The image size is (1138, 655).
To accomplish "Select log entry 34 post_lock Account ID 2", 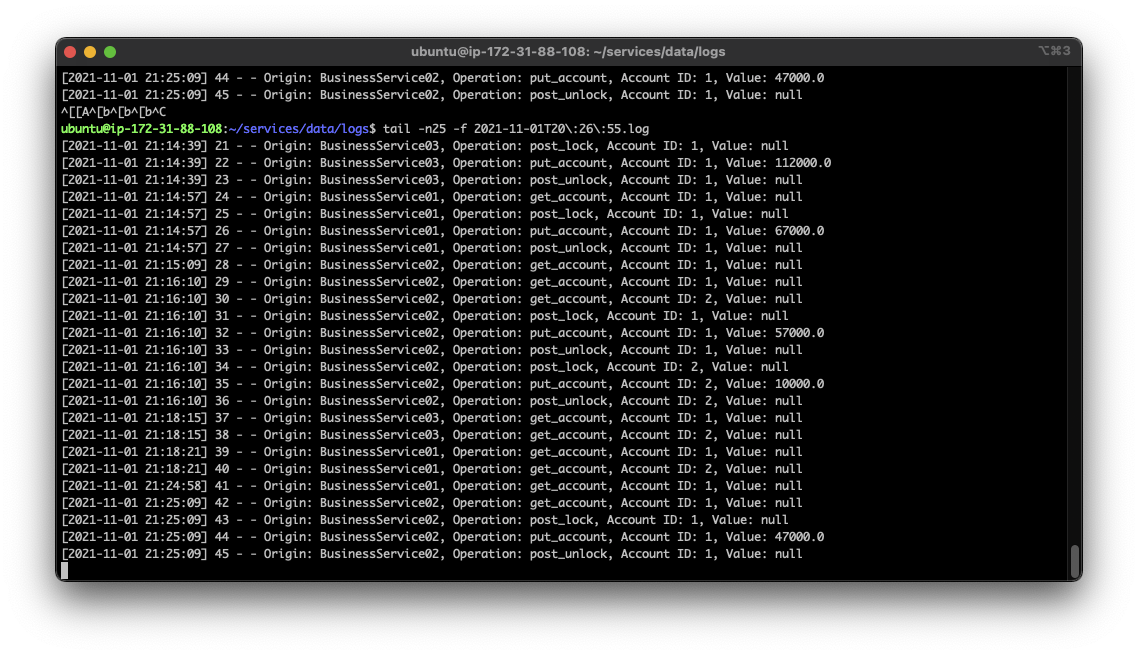I will pyautogui.click(x=425, y=367).
